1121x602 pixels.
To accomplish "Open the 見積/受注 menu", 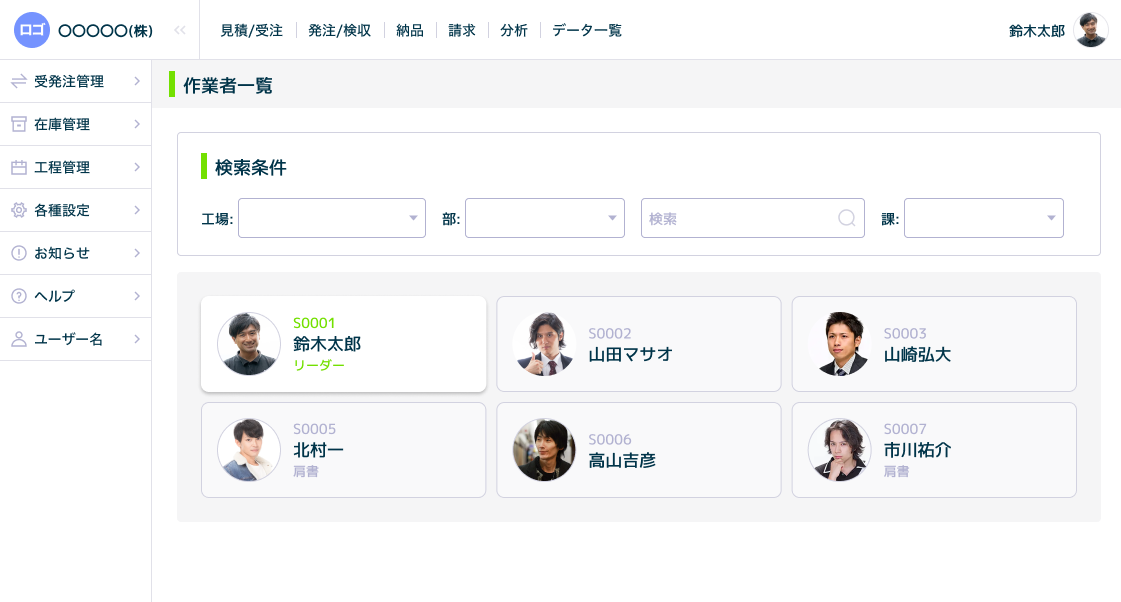I will (x=251, y=30).
